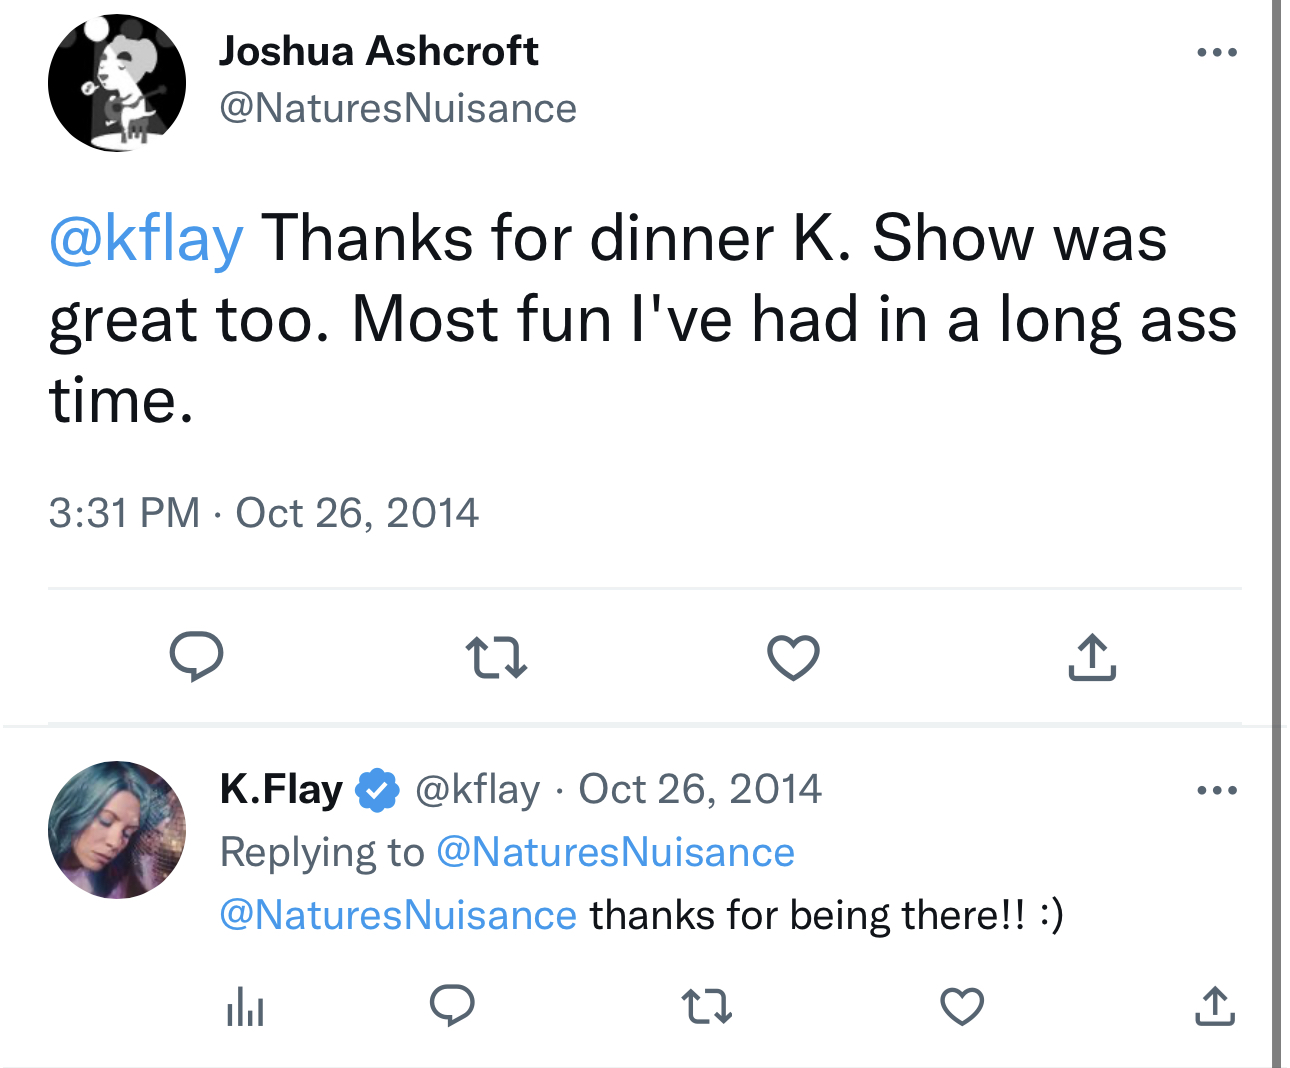Open the @kflay mention in main tweet
The width and height of the screenshot is (1290, 1068).
point(146,238)
